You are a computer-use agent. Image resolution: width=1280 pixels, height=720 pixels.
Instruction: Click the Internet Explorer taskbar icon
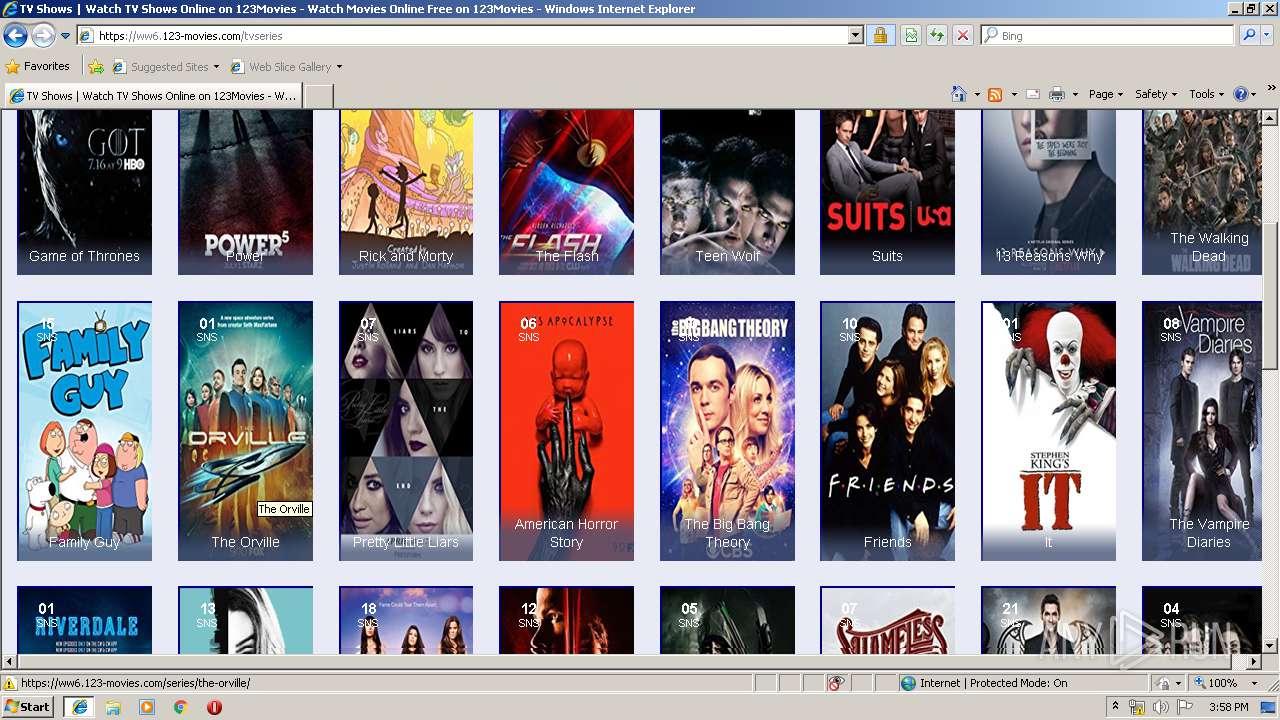[x=79, y=706]
